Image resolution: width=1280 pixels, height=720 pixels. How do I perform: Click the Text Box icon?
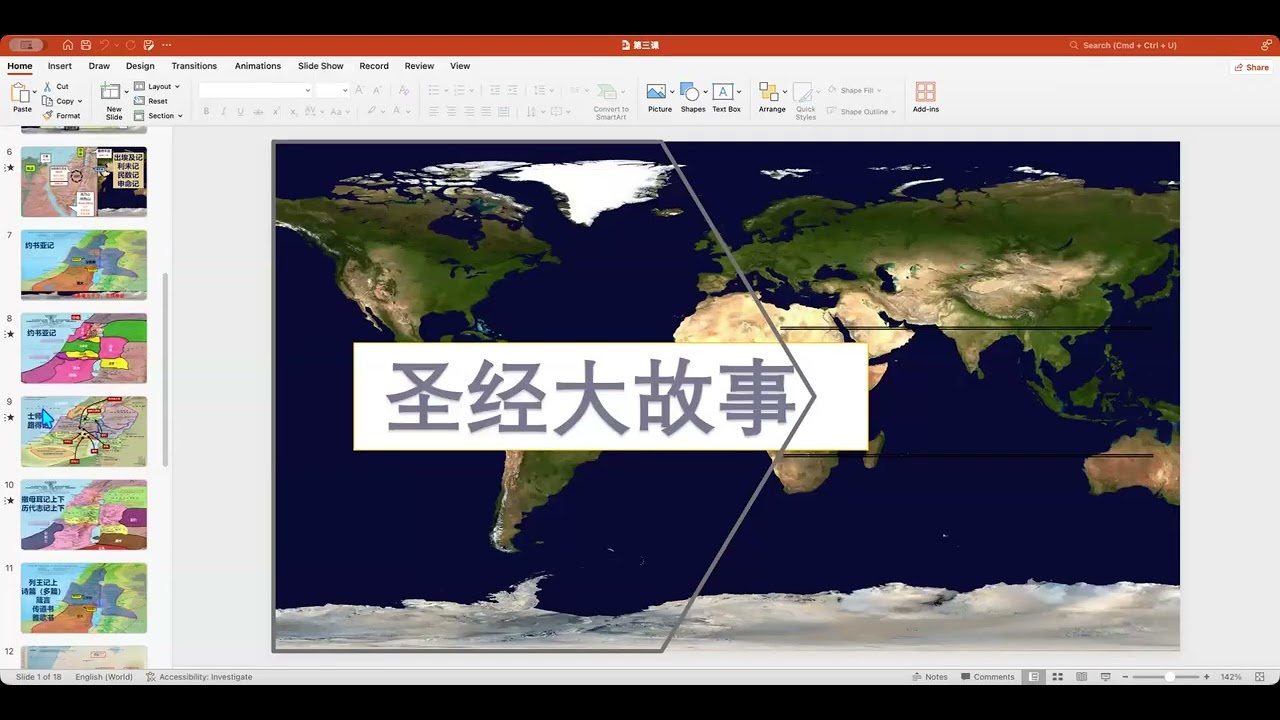(x=723, y=92)
